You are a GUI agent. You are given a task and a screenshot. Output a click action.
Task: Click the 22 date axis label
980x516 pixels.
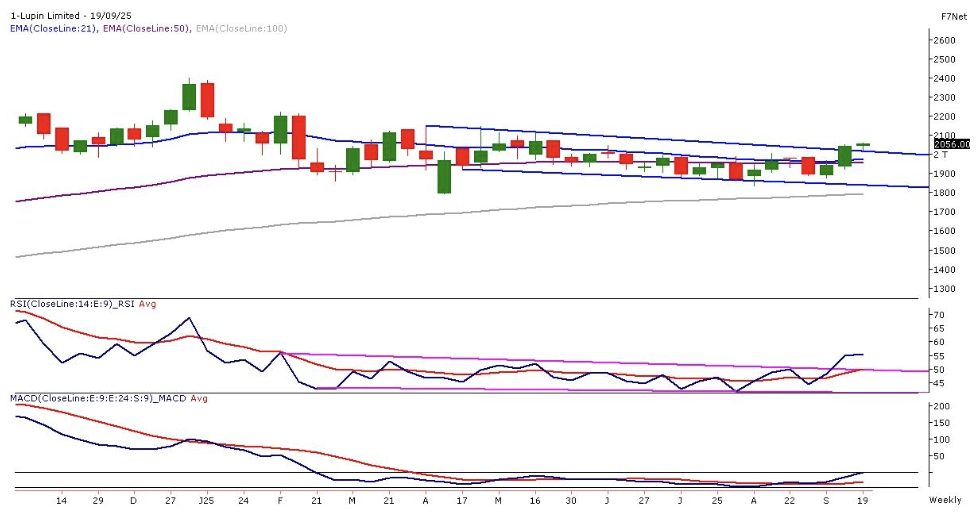[789, 501]
